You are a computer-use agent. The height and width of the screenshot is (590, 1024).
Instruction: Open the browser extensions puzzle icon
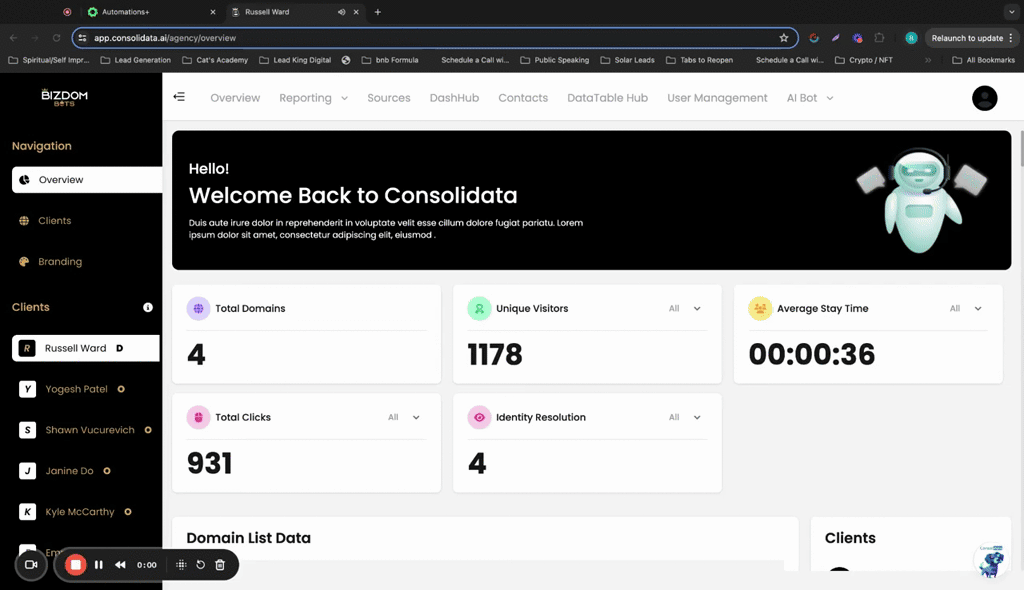(x=880, y=38)
